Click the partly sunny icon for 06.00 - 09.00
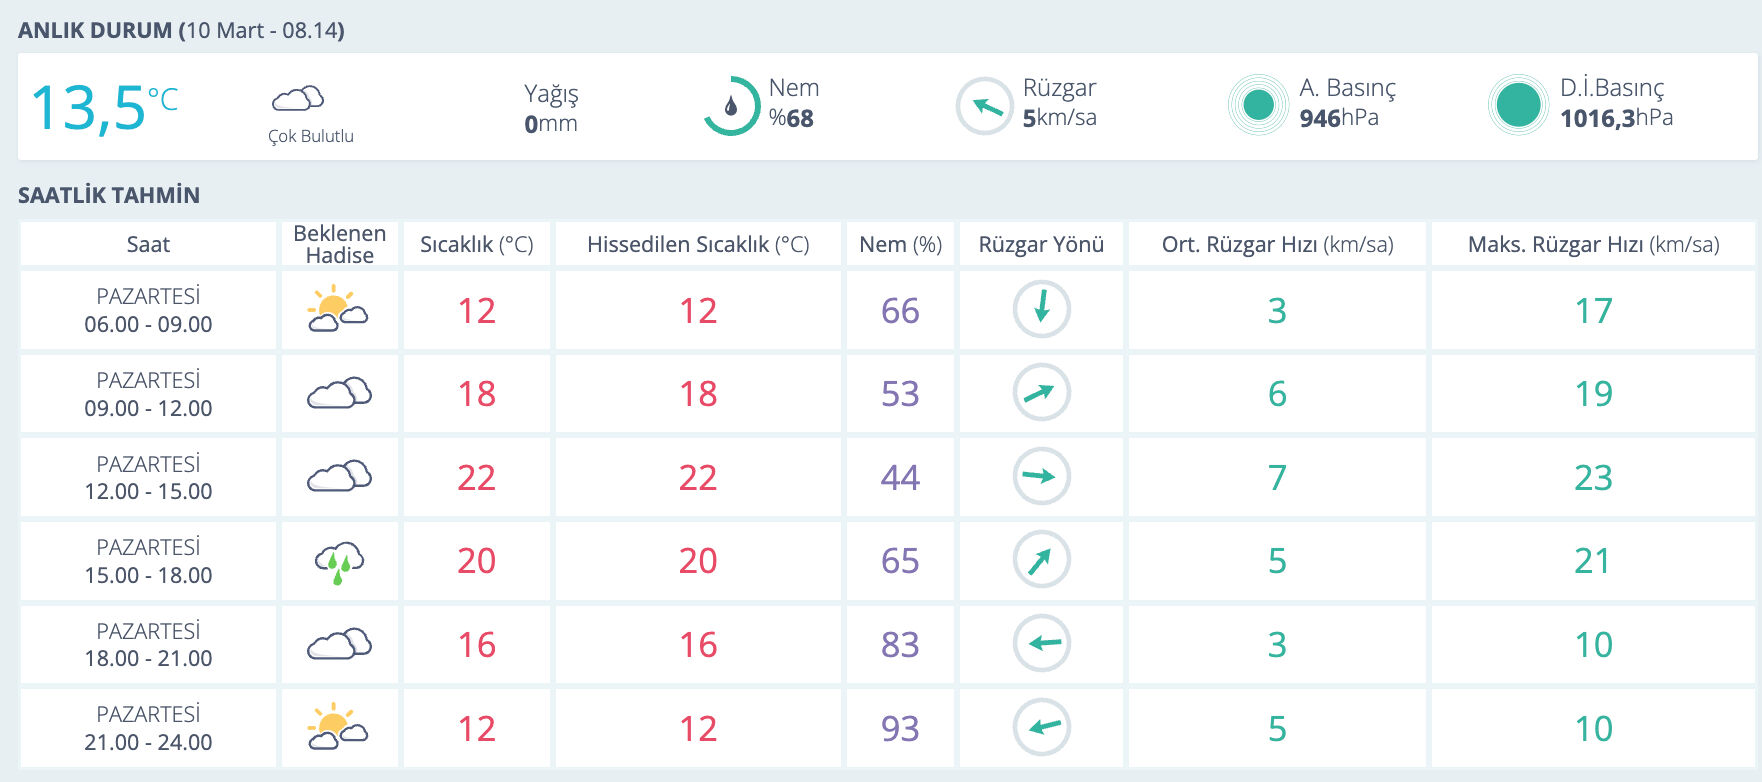Image resolution: width=1762 pixels, height=782 pixels. click(x=338, y=310)
